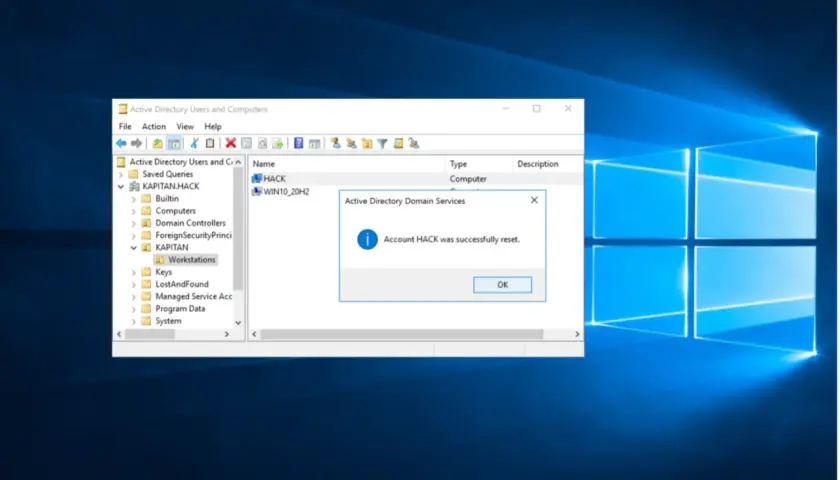The image size is (840, 480).
Task: Expand the Managed Service Acc node
Action: [x=133, y=297]
